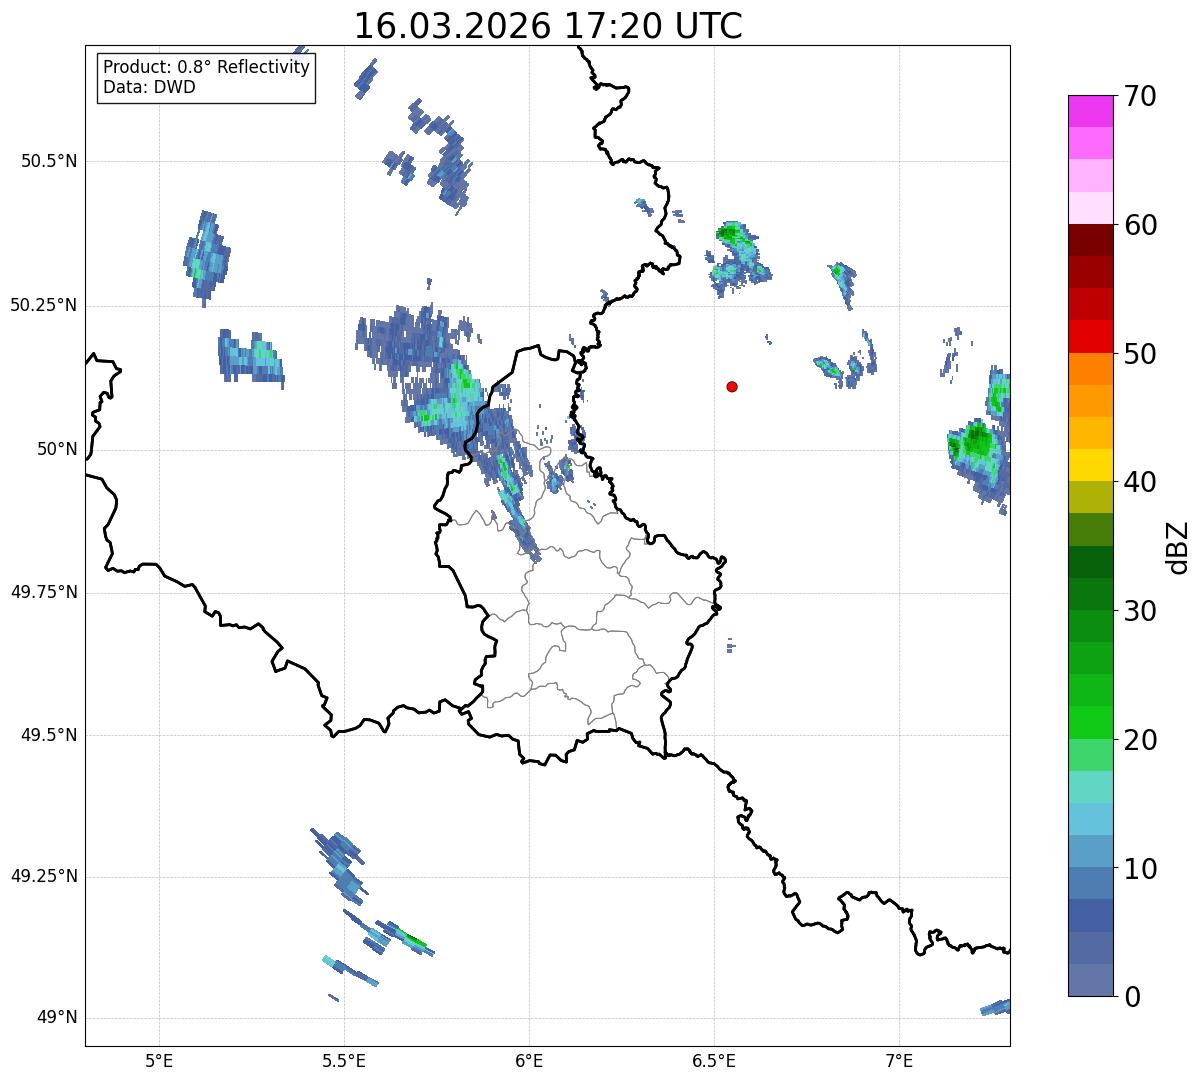Click the 49°N latitude label
The image size is (1202, 1081).
[58, 1017]
